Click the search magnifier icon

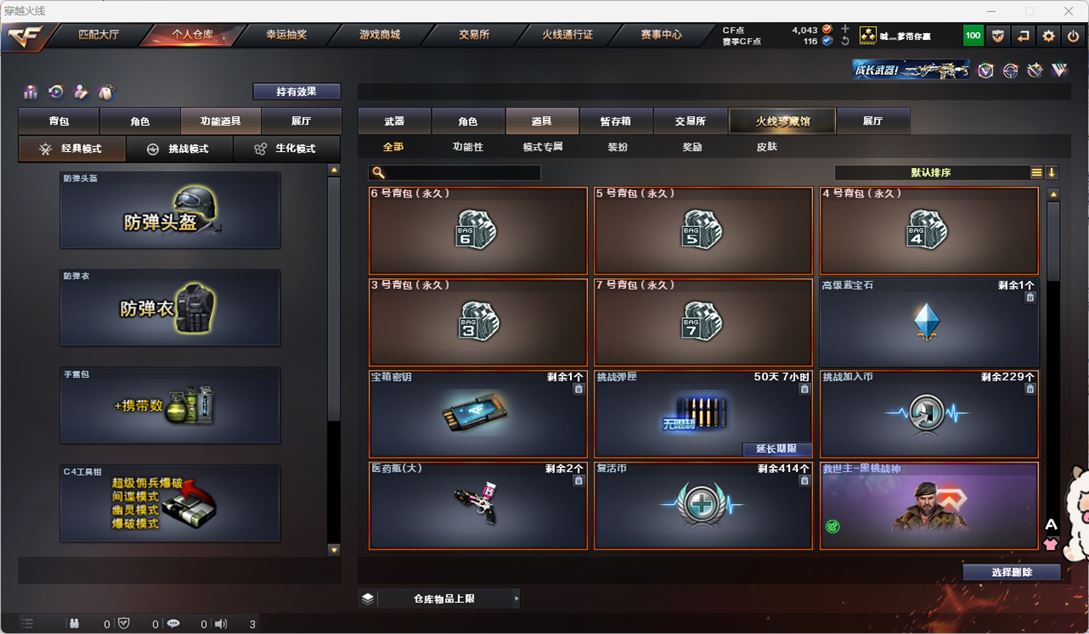(x=378, y=172)
